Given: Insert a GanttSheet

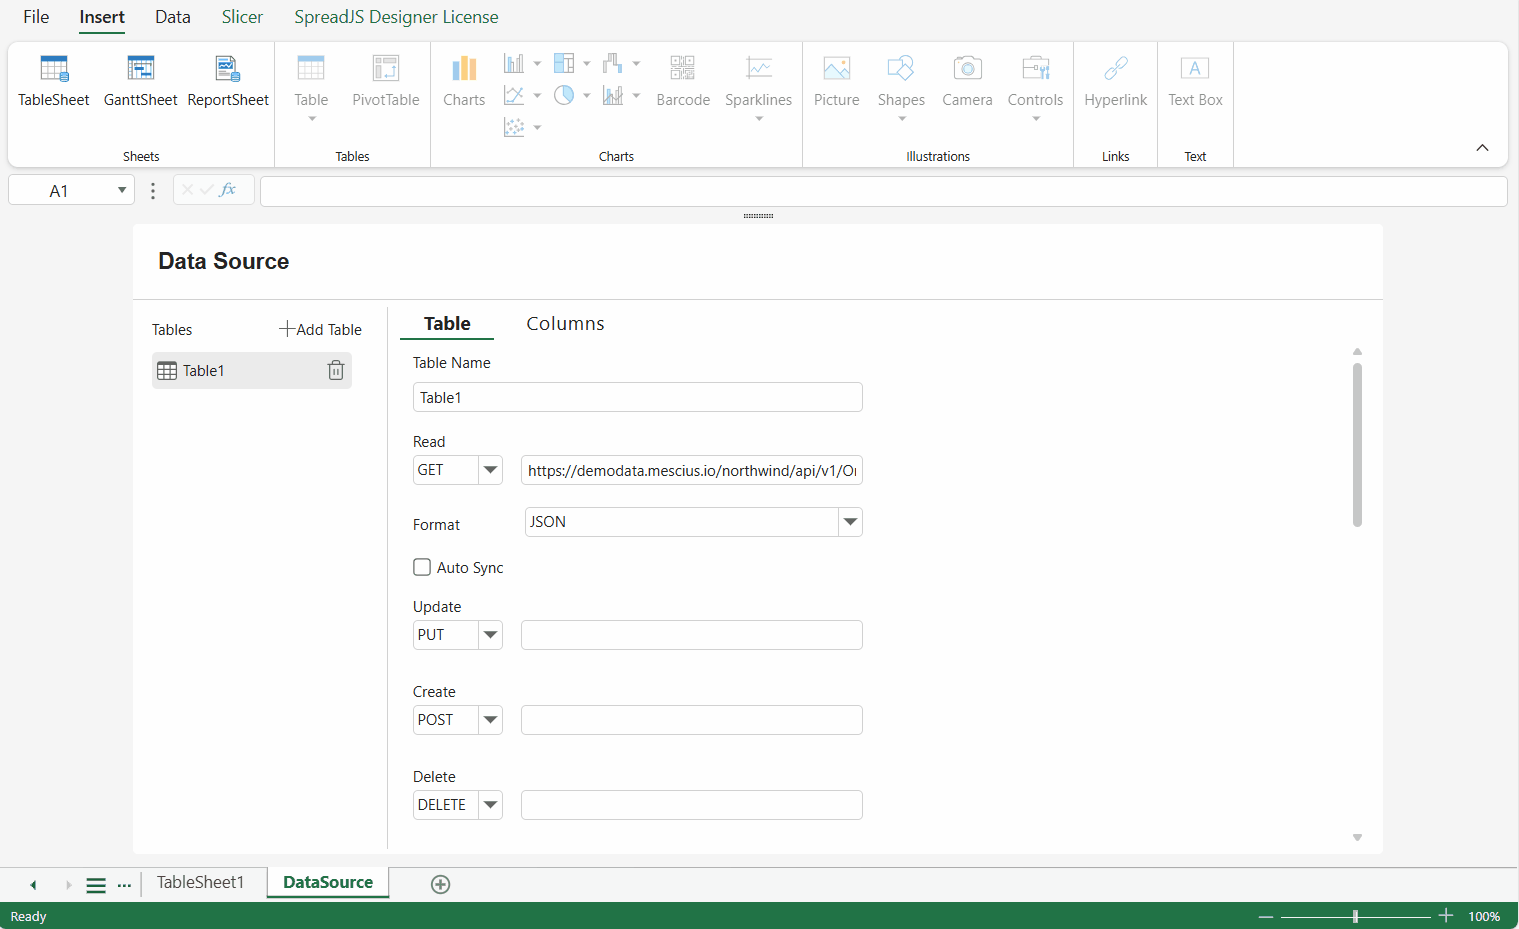Looking at the screenshot, I should tap(141, 81).
